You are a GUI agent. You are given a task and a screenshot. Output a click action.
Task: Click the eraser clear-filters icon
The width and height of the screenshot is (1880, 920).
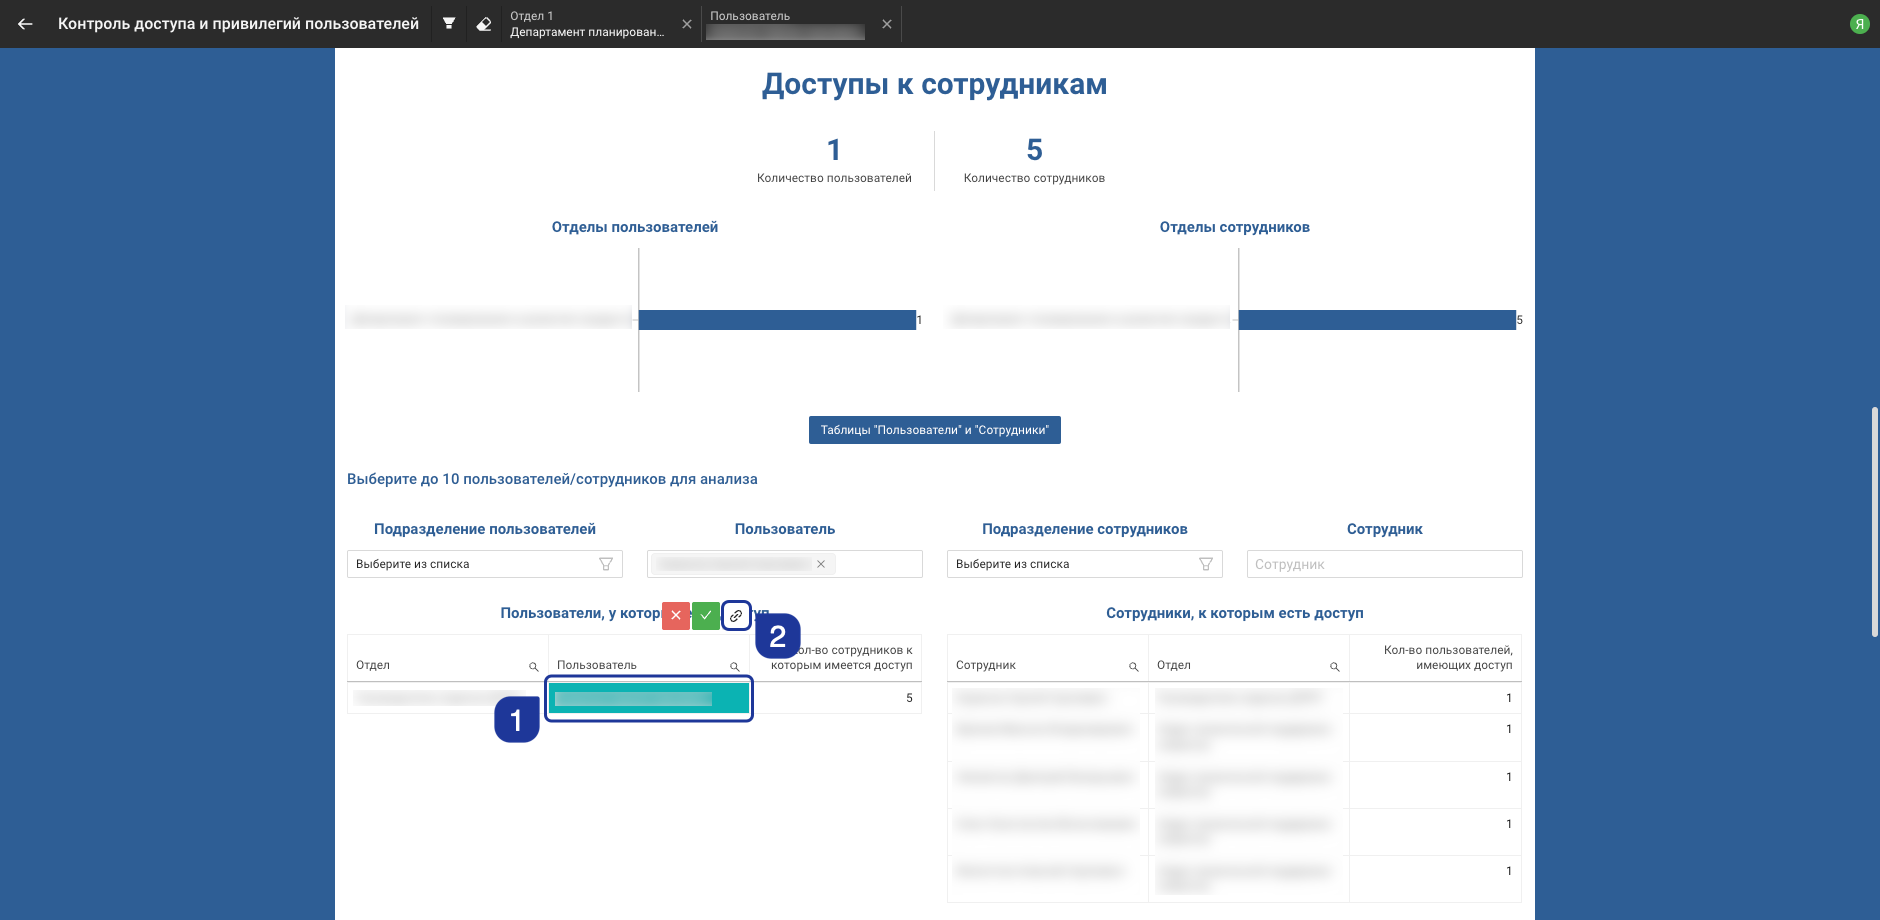pos(484,24)
